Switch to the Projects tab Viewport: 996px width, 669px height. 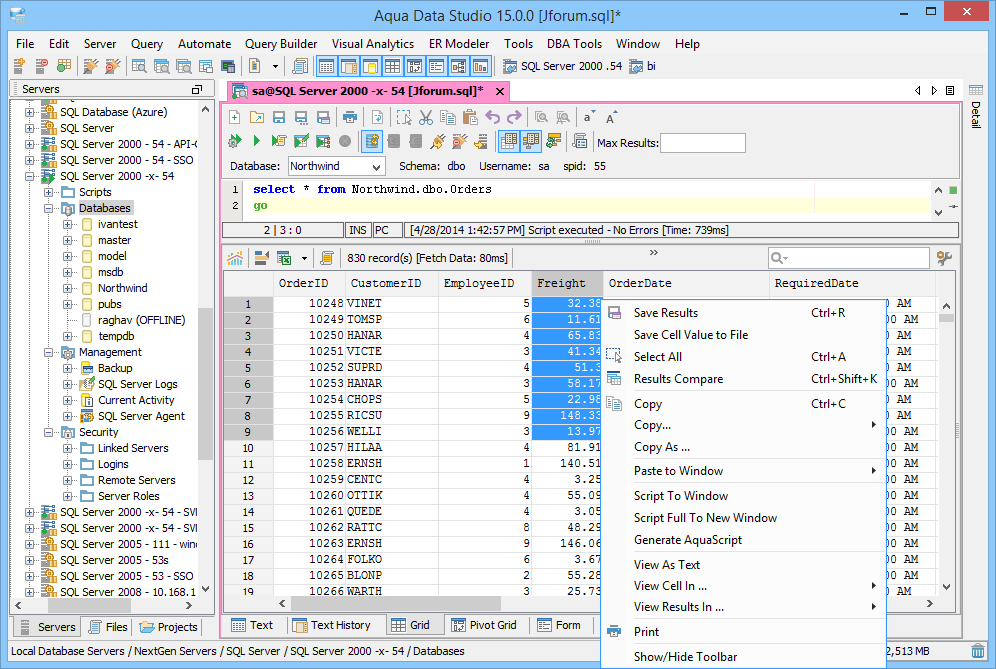tap(169, 627)
